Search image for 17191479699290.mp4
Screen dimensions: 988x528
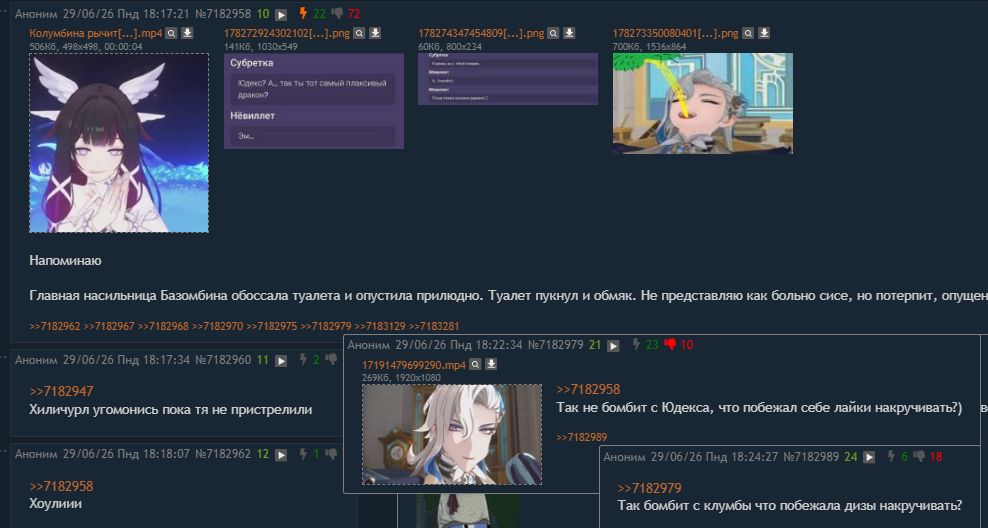click(476, 364)
